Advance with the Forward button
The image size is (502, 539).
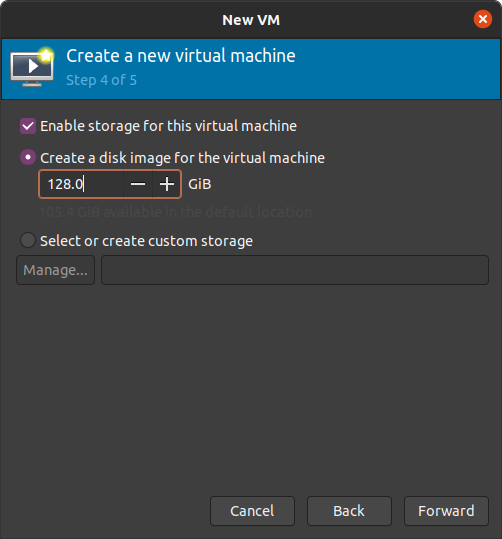click(446, 511)
